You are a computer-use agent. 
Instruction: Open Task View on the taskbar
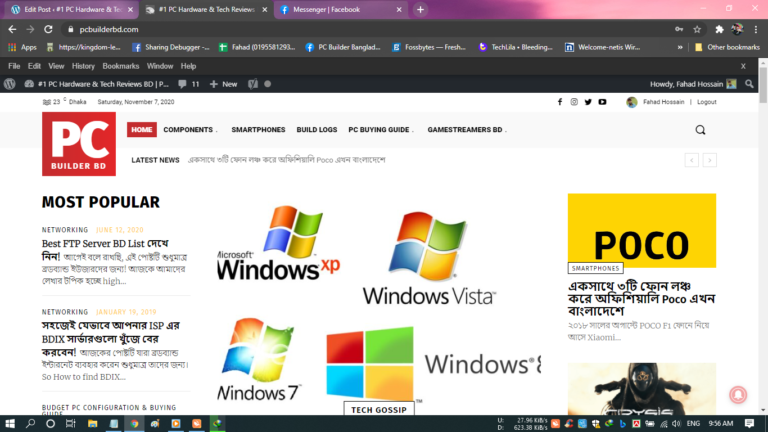point(71,424)
